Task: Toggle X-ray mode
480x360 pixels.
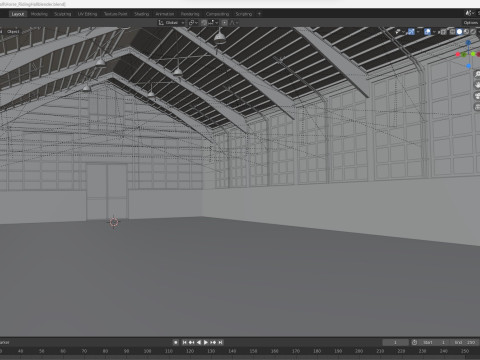Action: point(443,32)
